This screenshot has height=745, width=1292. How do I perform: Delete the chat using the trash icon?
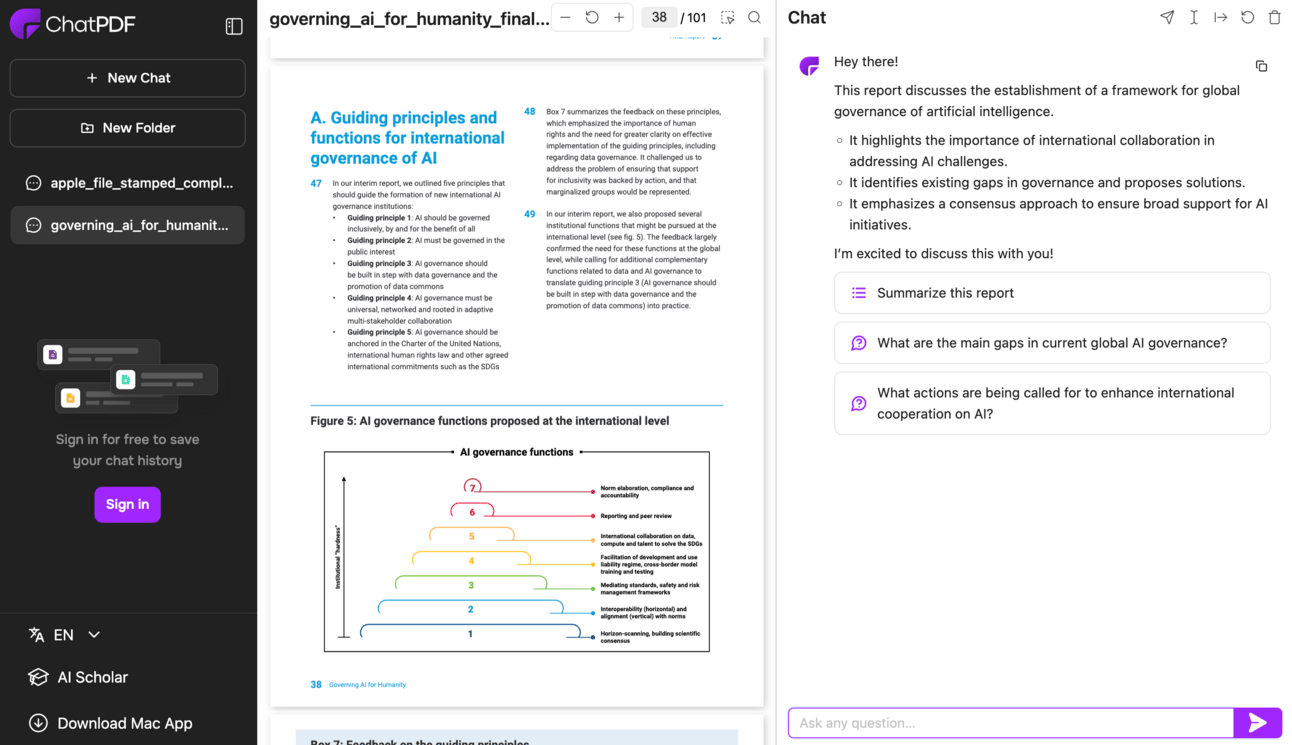pos(1275,17)
